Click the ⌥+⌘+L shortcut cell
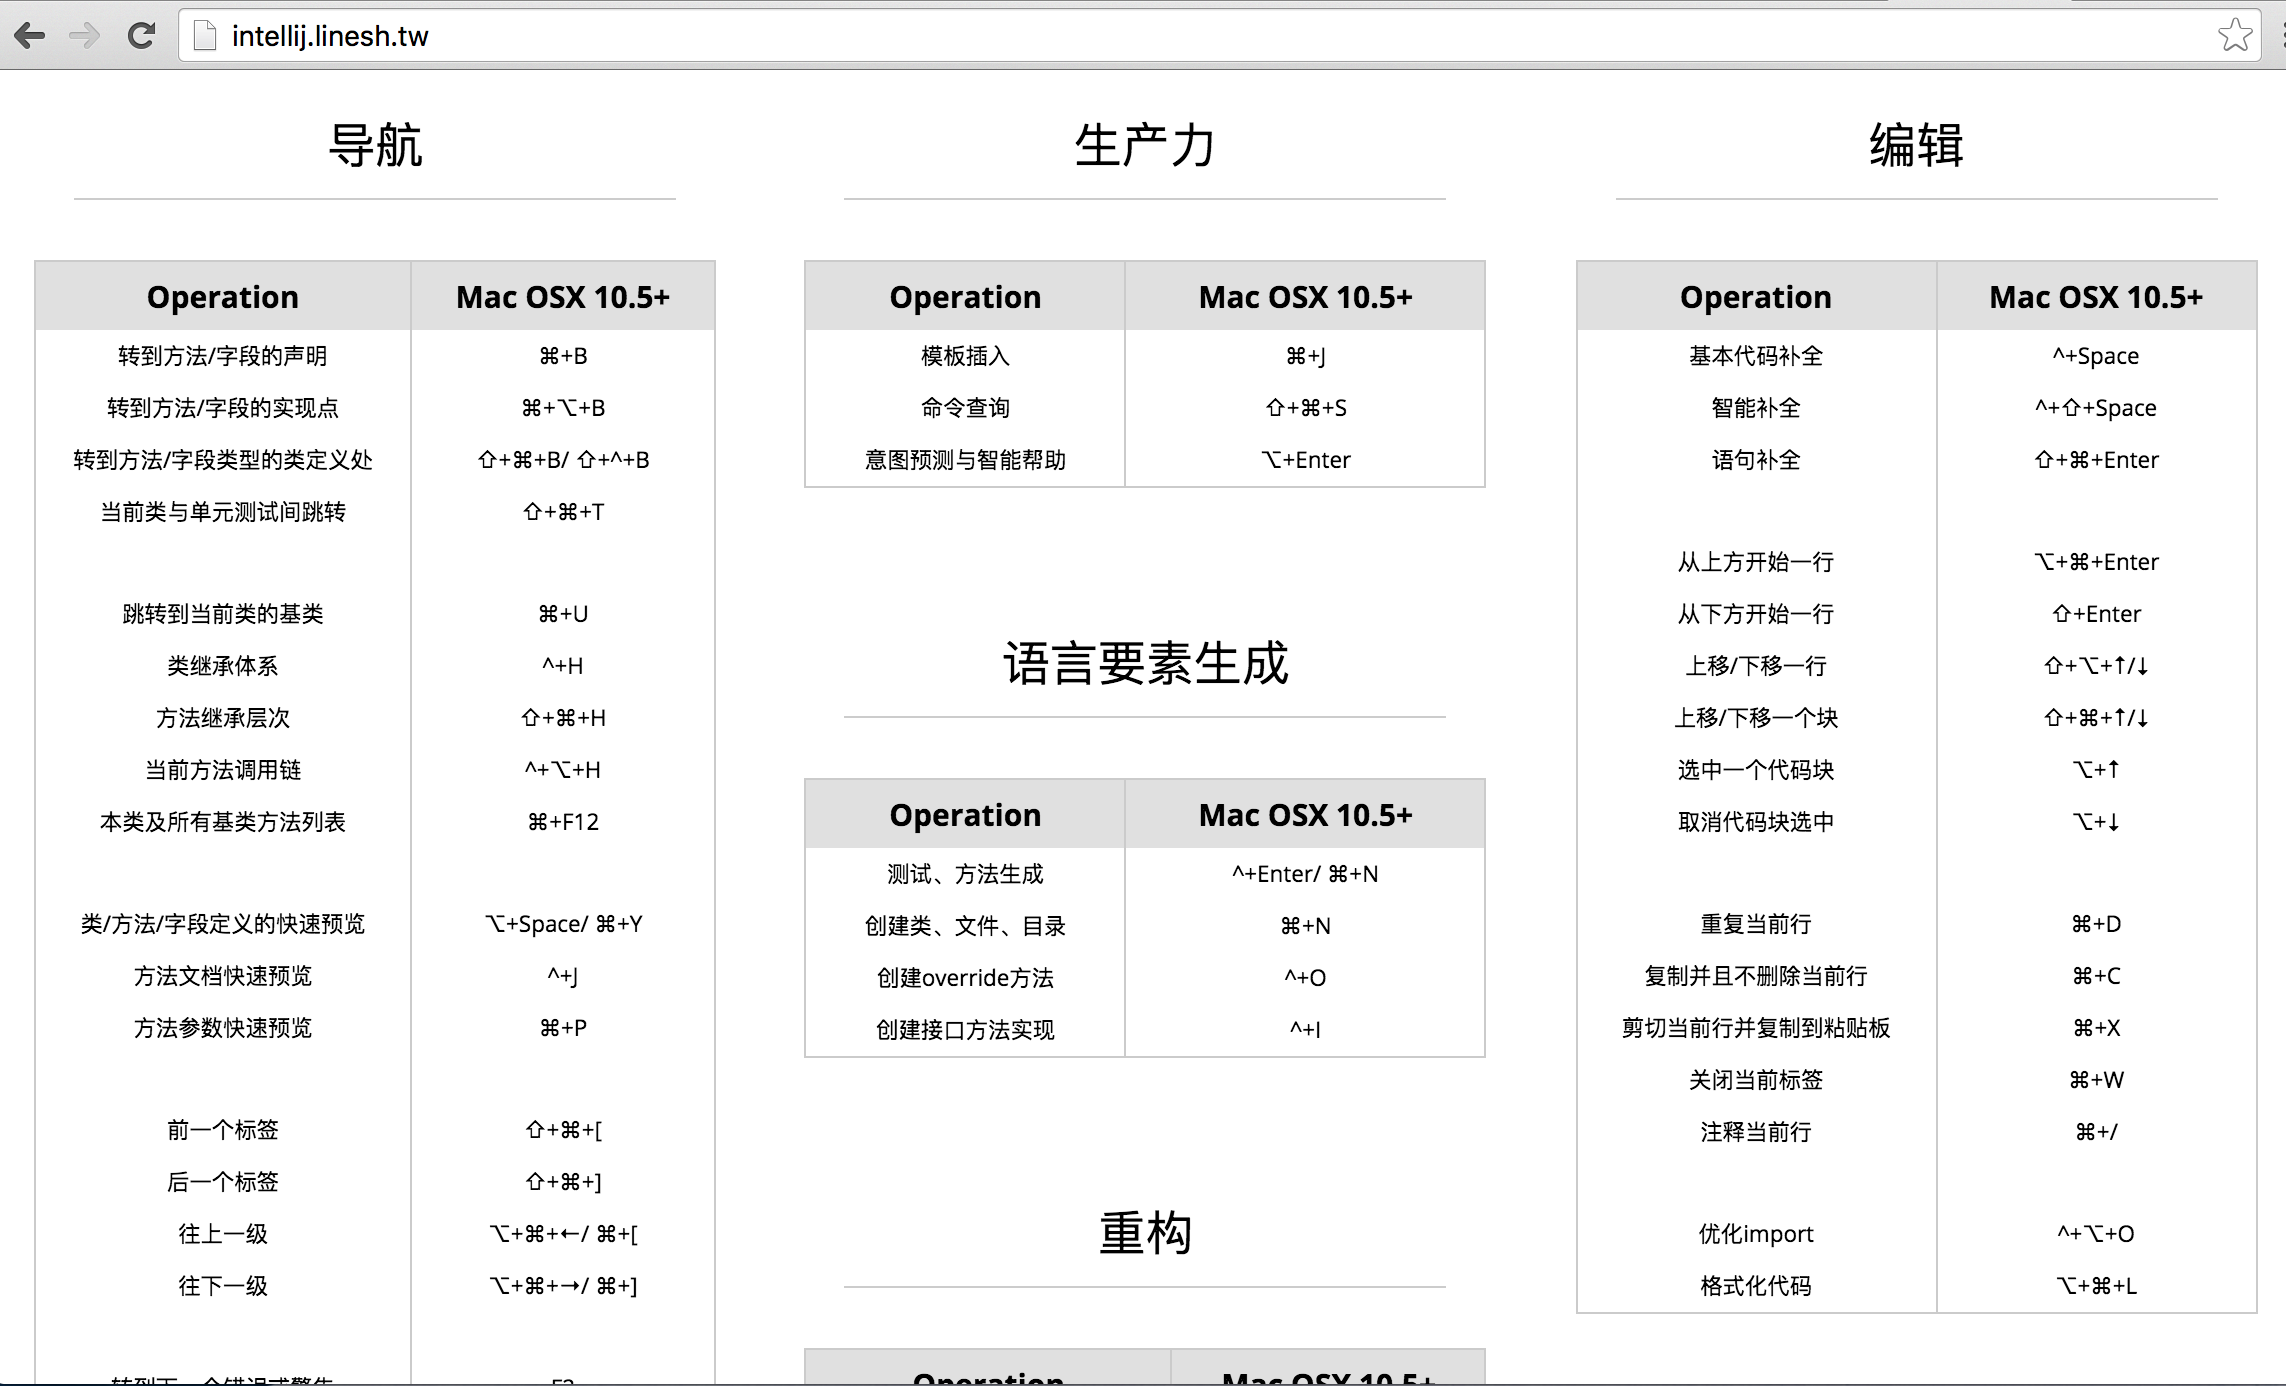2286x1386 pixels. click(x=2096, y=1286)
